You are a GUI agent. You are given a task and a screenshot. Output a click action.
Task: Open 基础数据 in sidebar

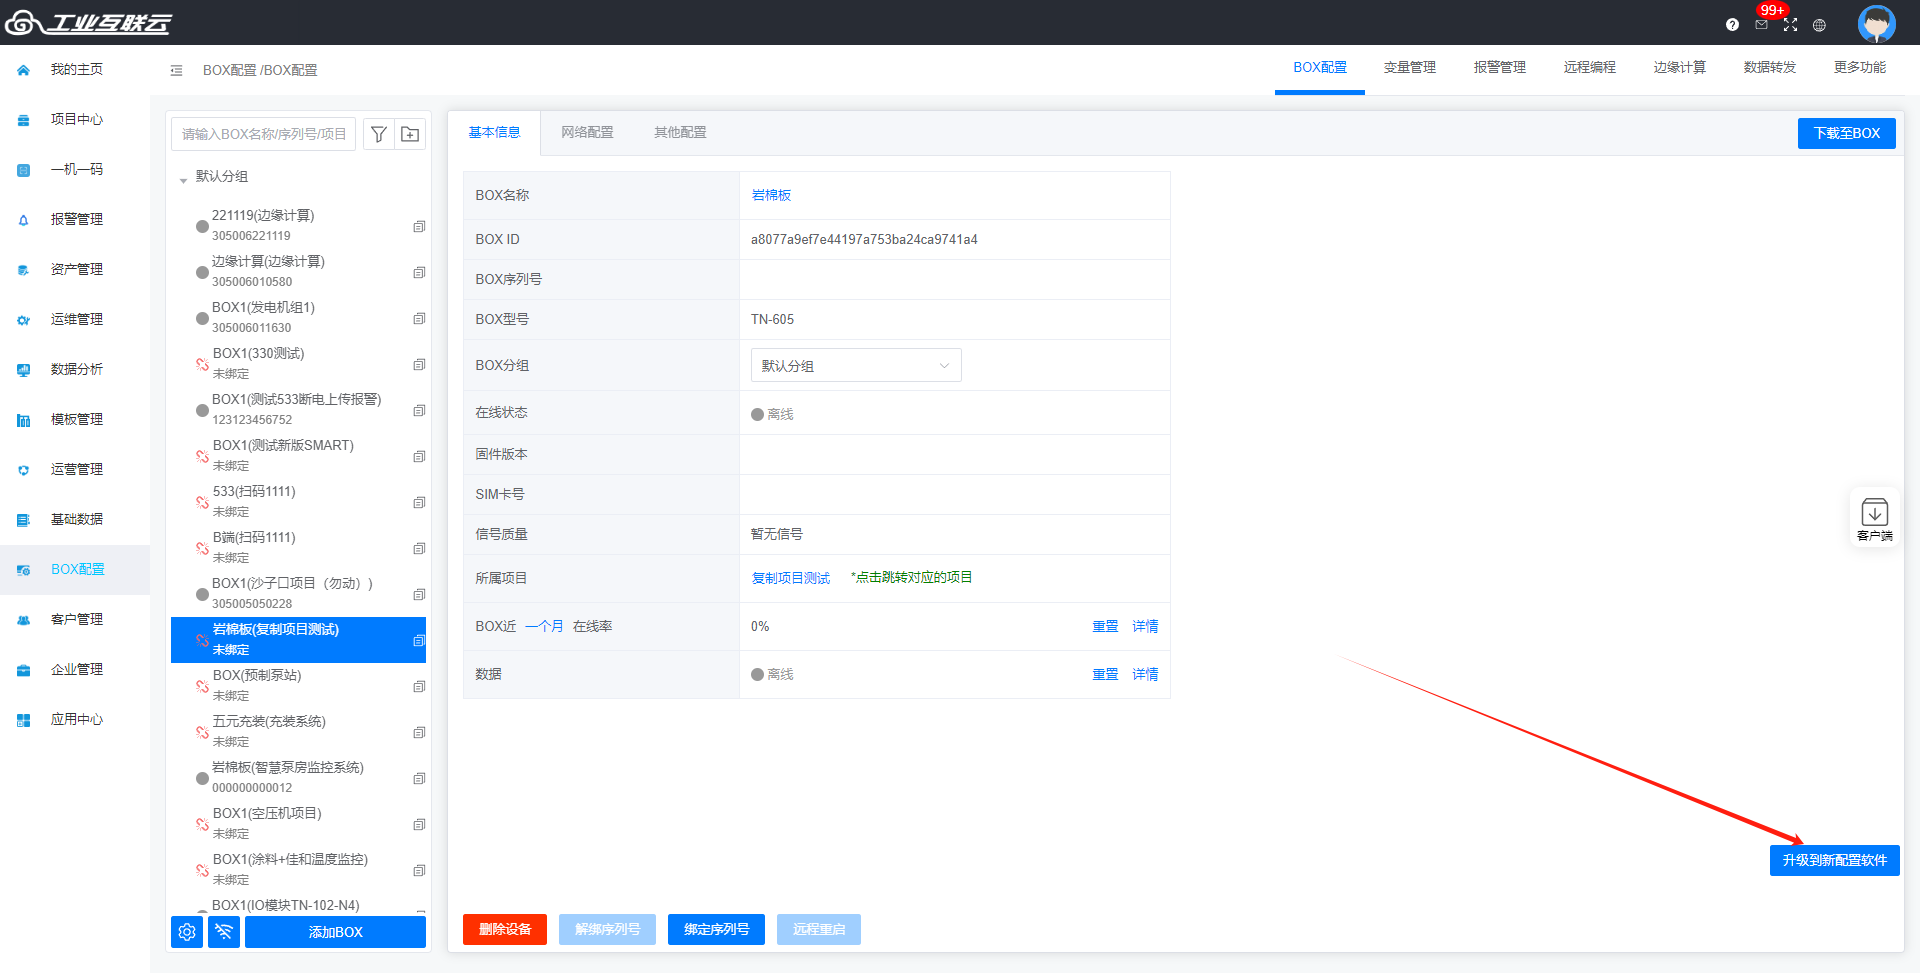click(x=75, y=520)
